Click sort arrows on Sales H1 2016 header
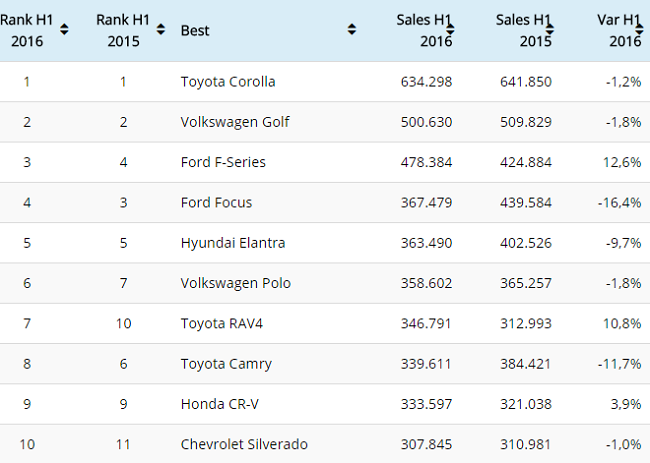 click(x=450, y=30)
